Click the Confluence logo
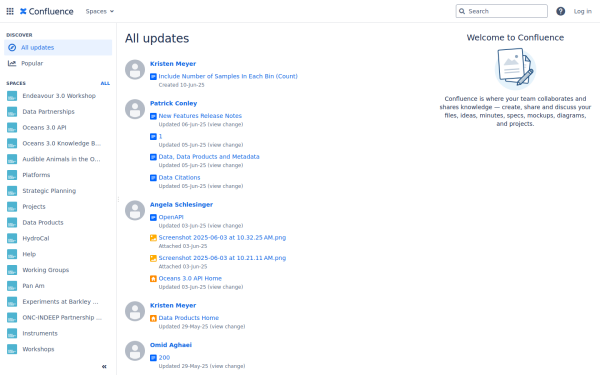This screenshot has width=600, height=375. (47, 11)
